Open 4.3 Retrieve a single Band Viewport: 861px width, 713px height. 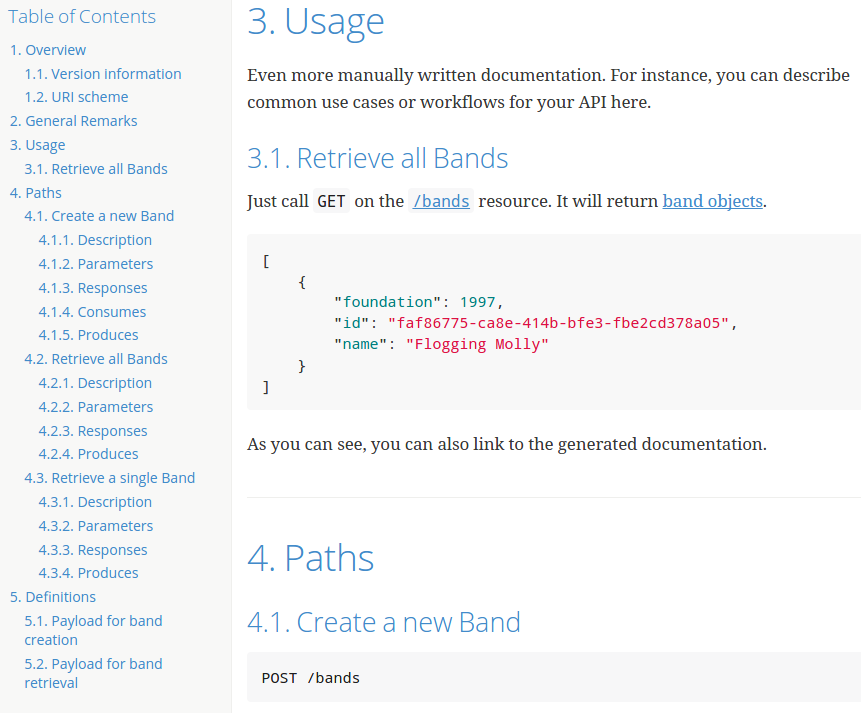110,477
